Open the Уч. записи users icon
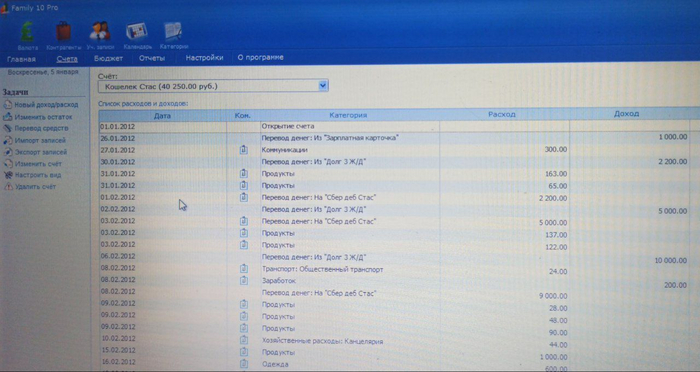700x372 pixels. (100, 31)
